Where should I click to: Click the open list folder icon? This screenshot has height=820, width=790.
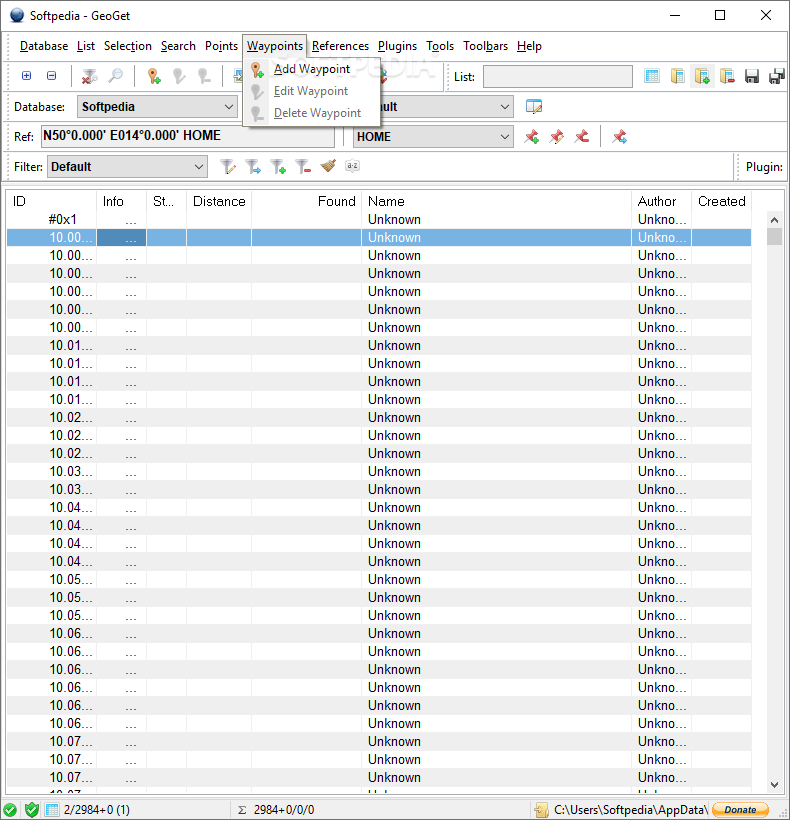click(x=677, y=76)
